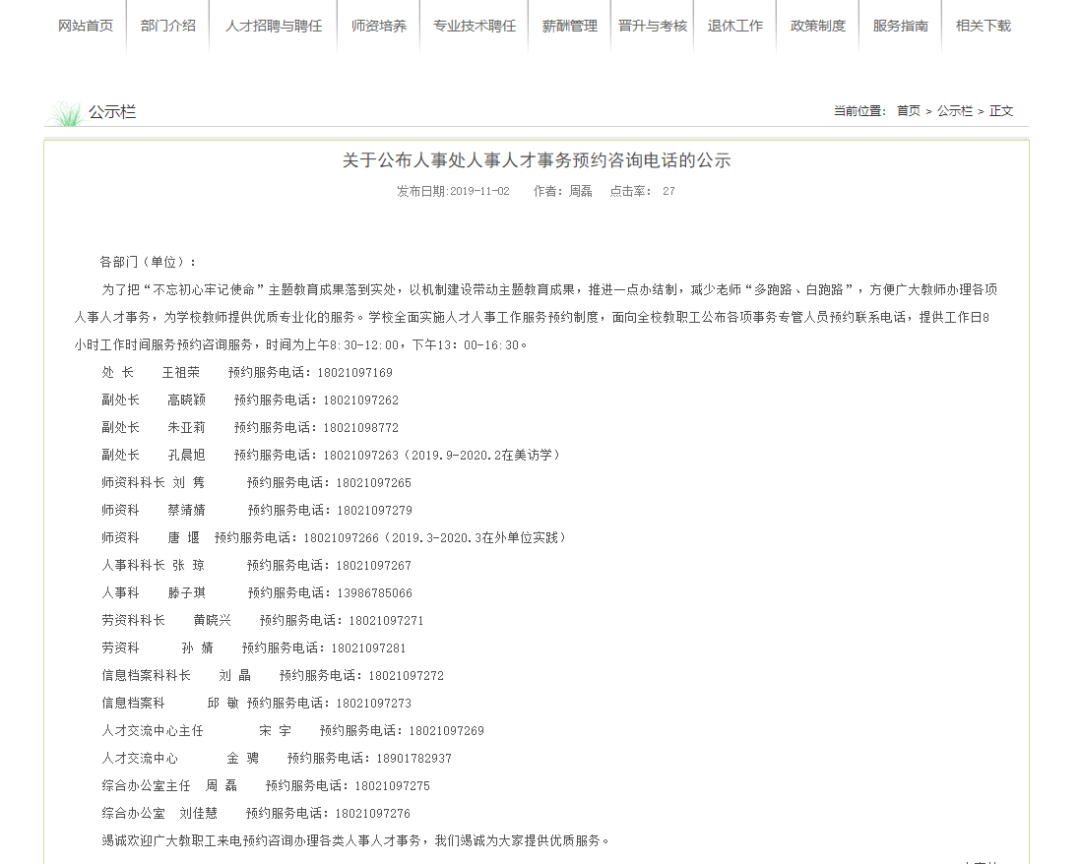Click phone number 18021097281 of 孙婧
Viewport: 1080px width, 864px height.
click(x=368, y=648)
